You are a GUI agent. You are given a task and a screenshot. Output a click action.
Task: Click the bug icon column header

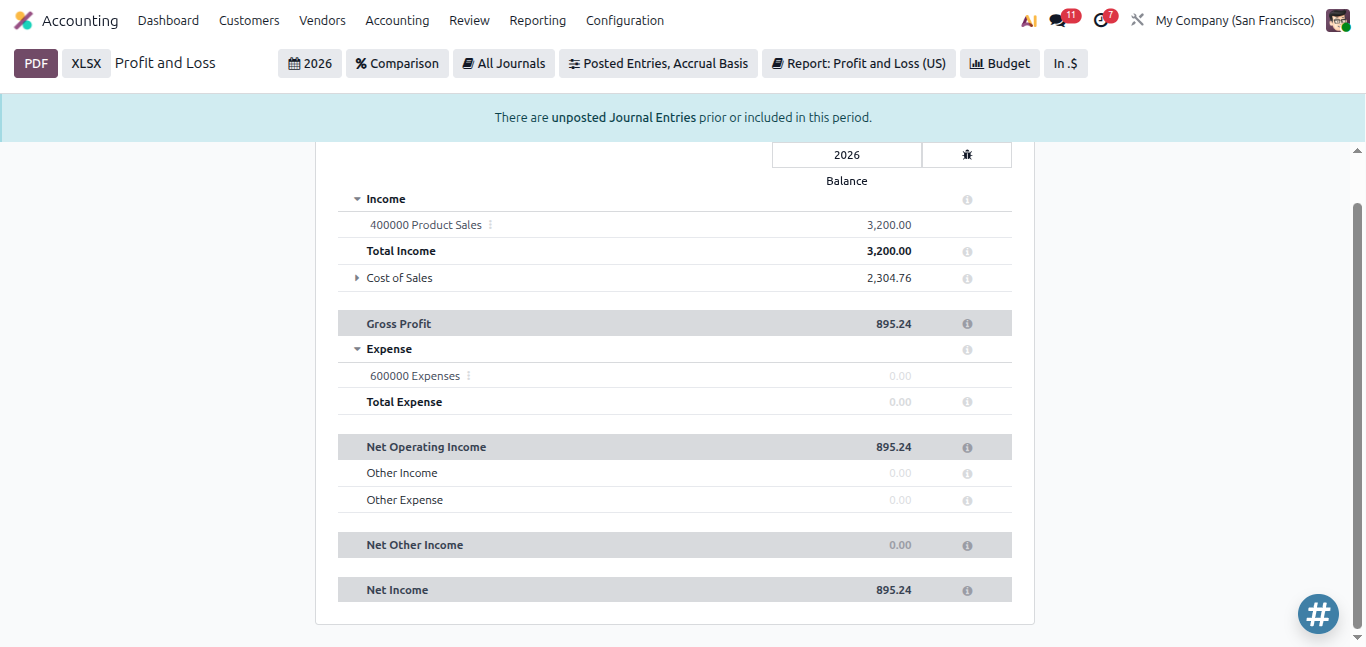click(x=967, y=155)
